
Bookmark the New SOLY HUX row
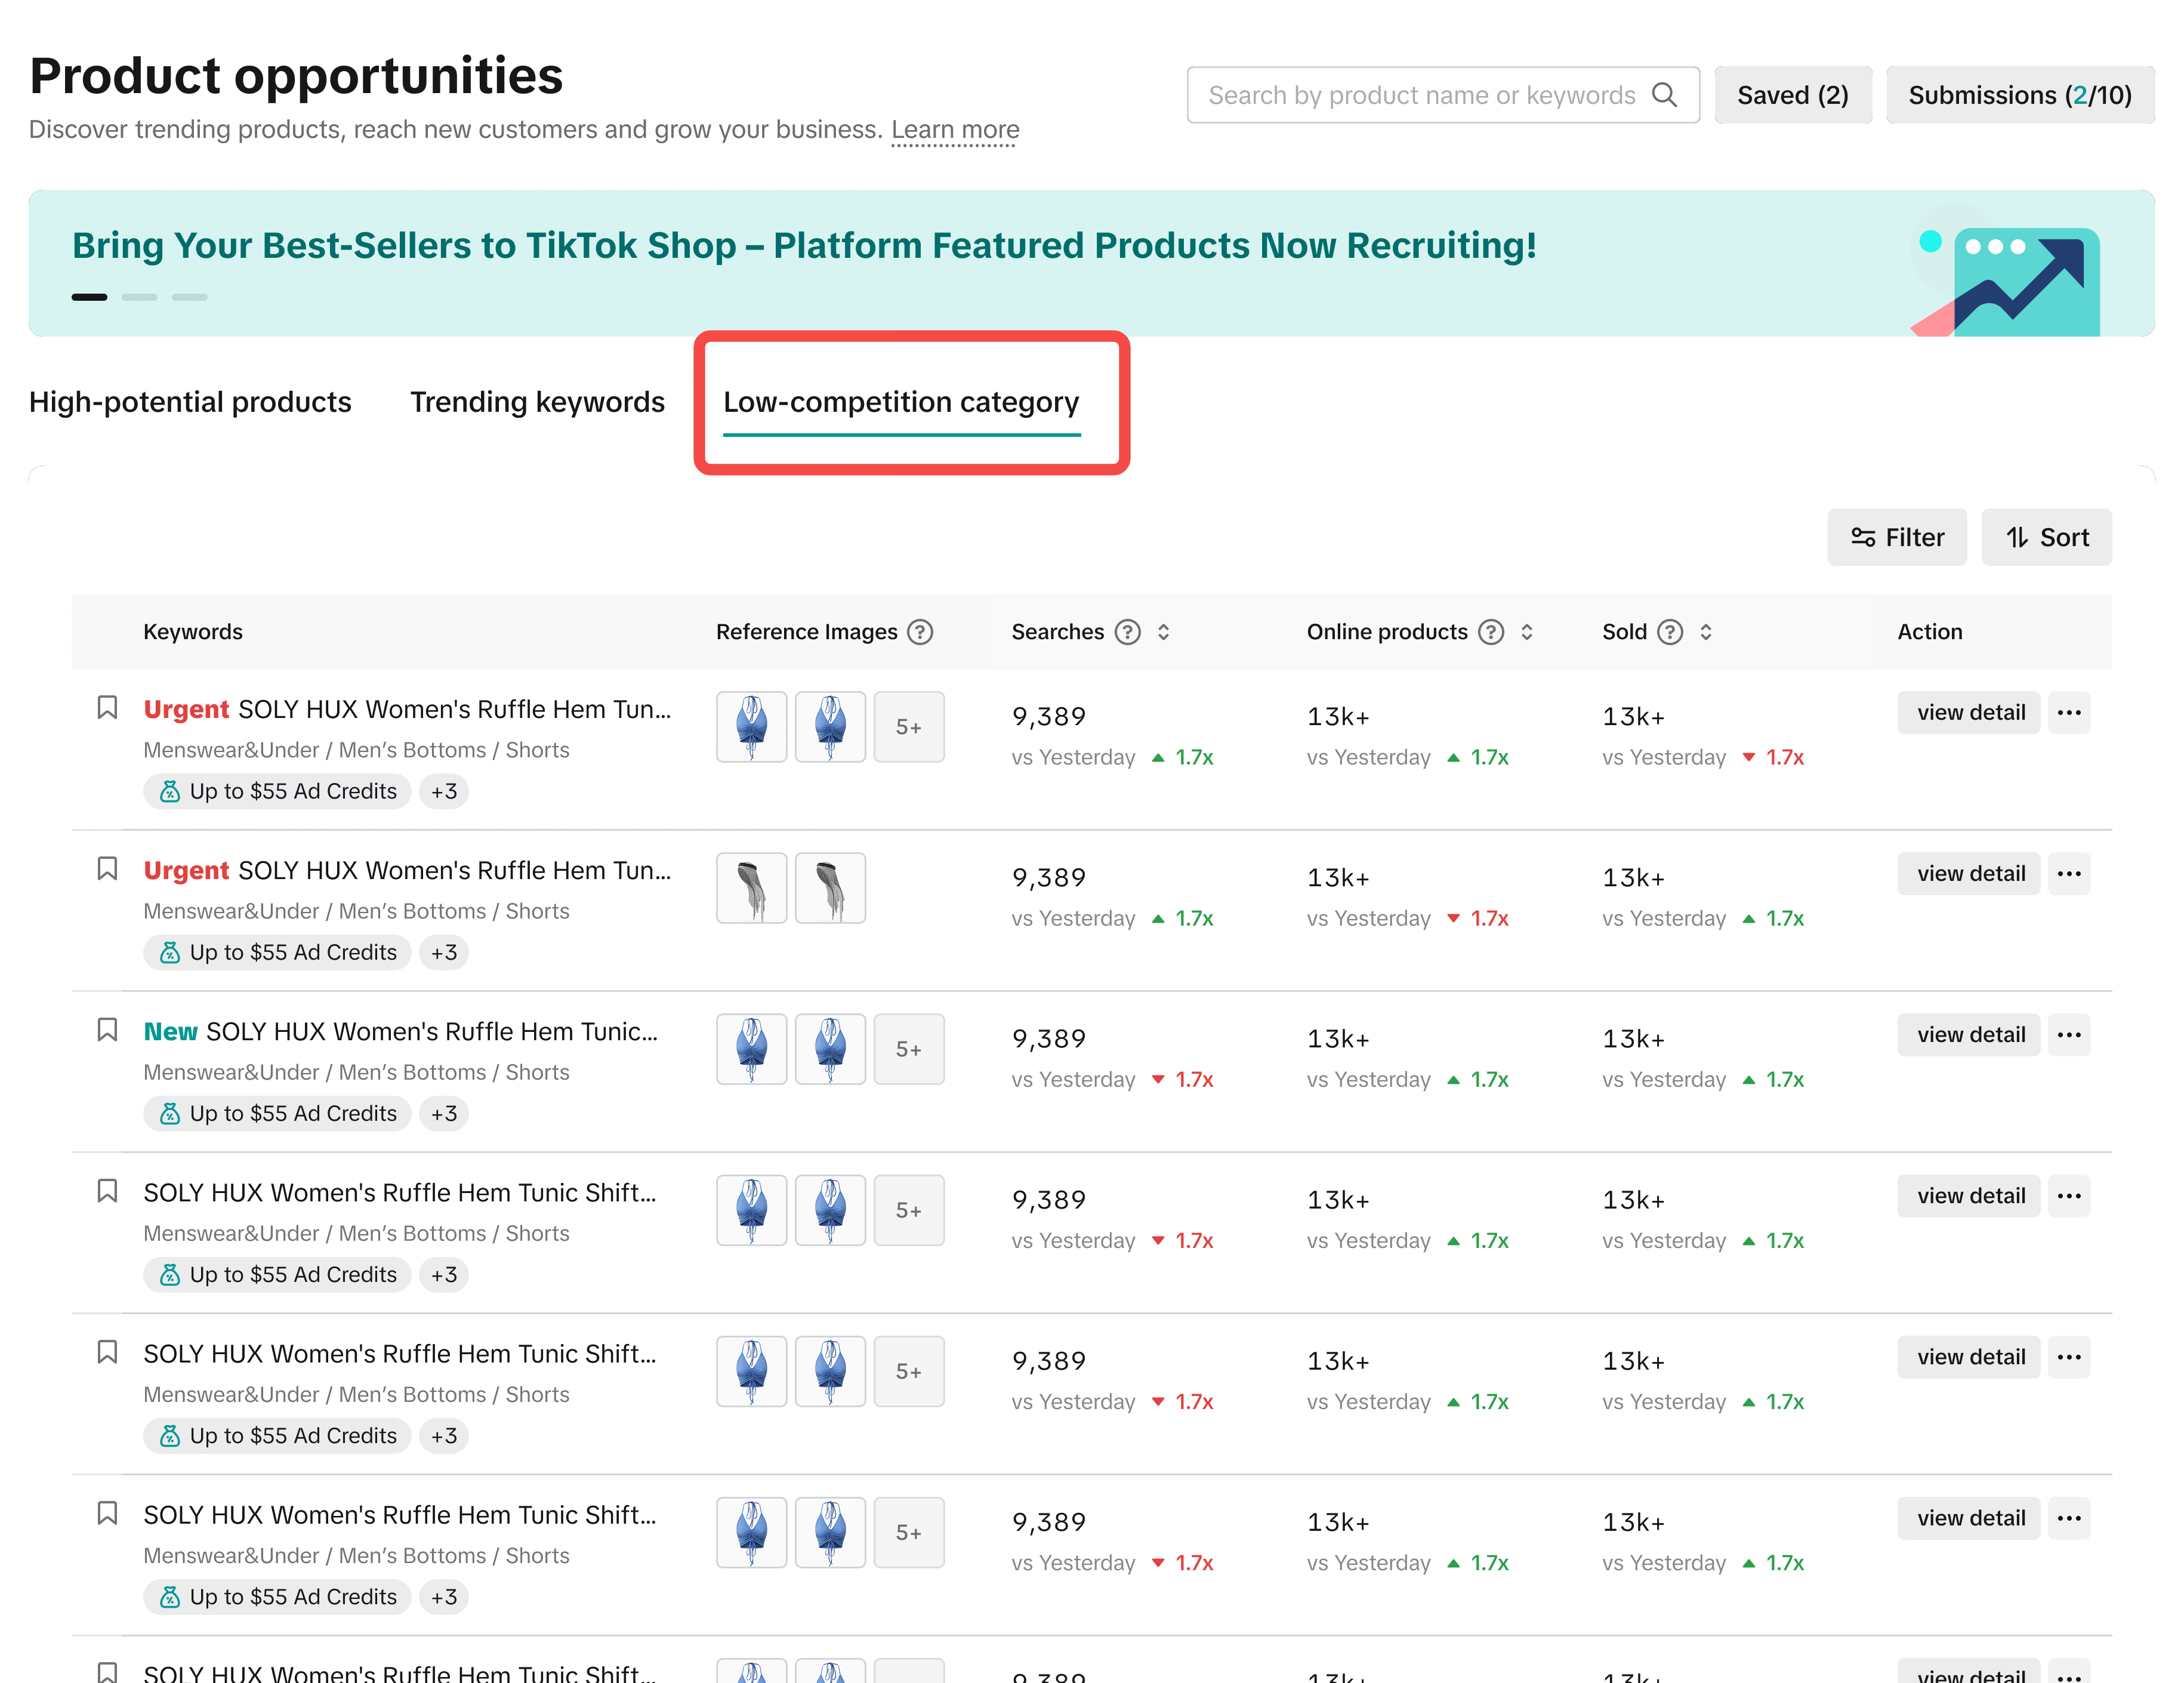(x=107, y=1030)
